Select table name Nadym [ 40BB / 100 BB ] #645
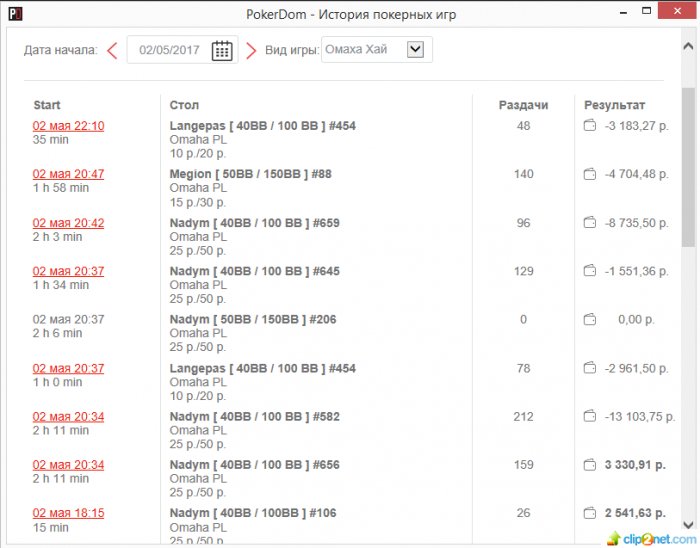Image resolution: width=700 pixels, height=548 pixels. [254, 271]
